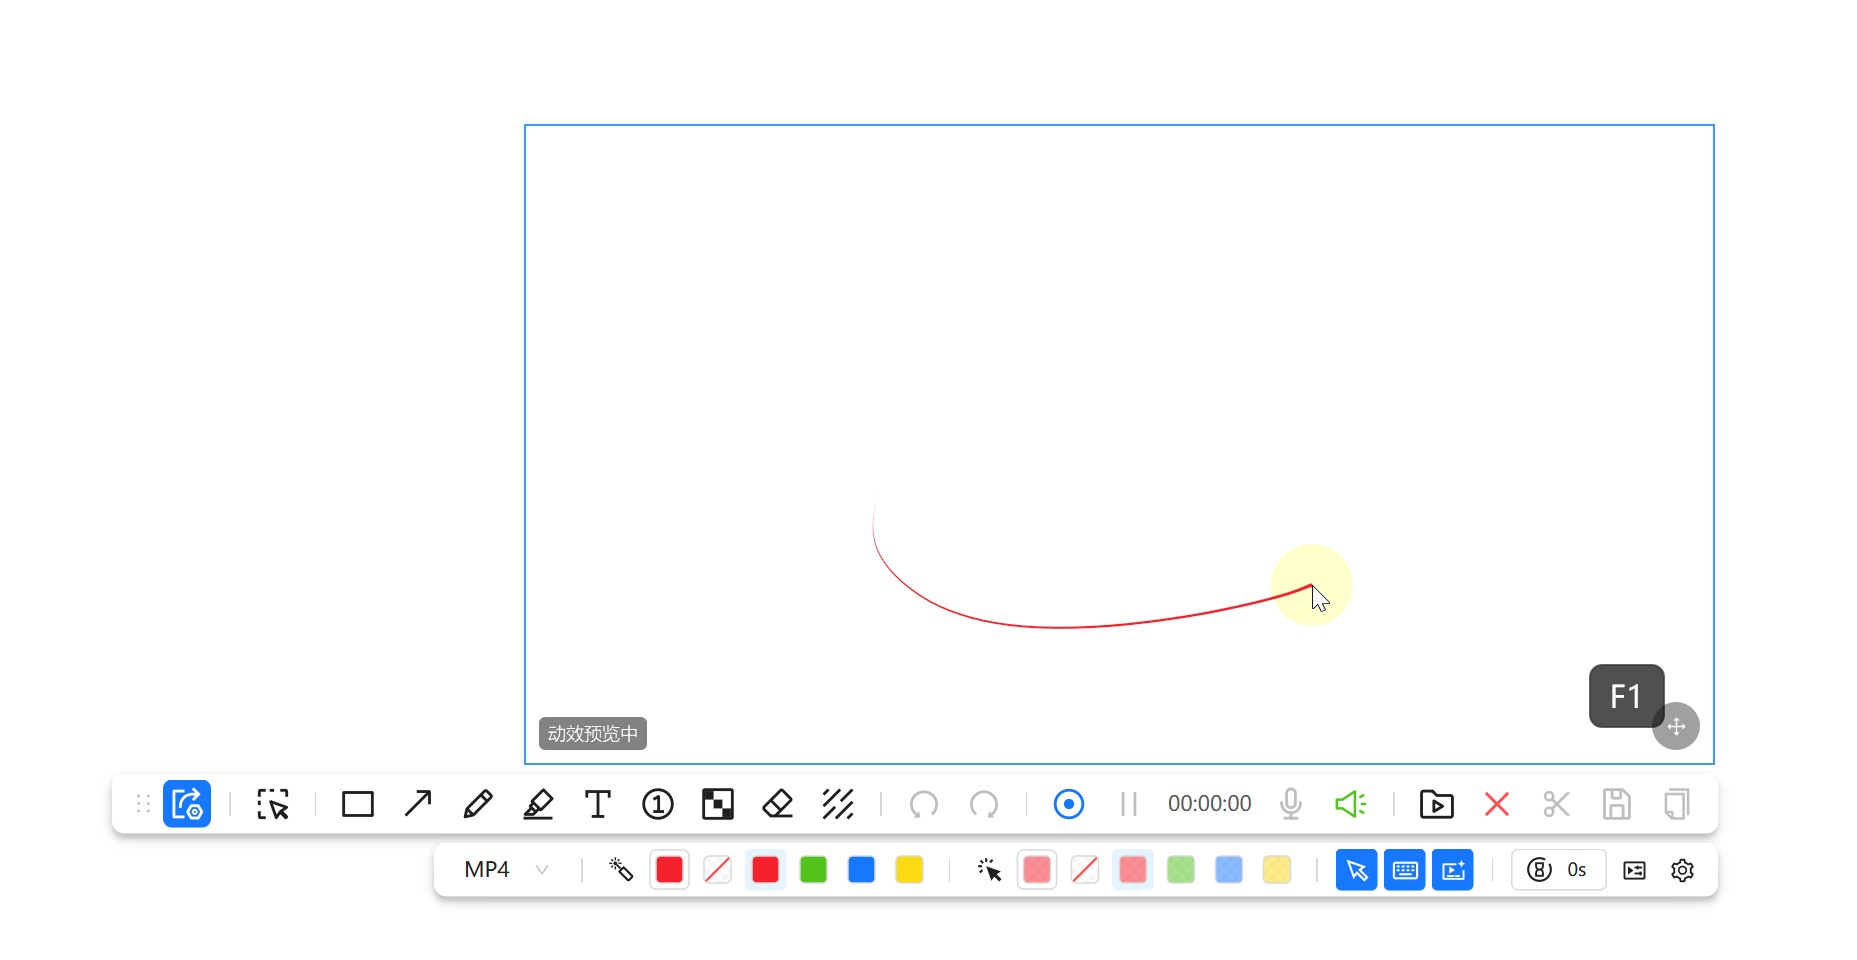Image resolution: width=1857 pixels, height=960 pixels.
Task: Pick the translucent yellow click highlight
Action: tap(1277, 870)
